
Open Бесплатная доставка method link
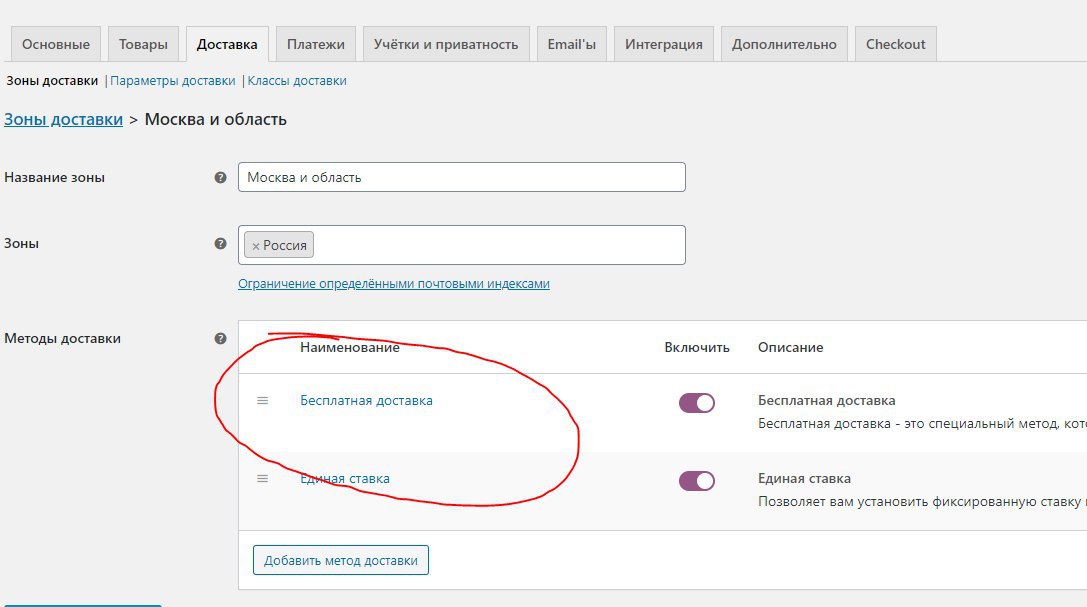[x=366, y=400]
